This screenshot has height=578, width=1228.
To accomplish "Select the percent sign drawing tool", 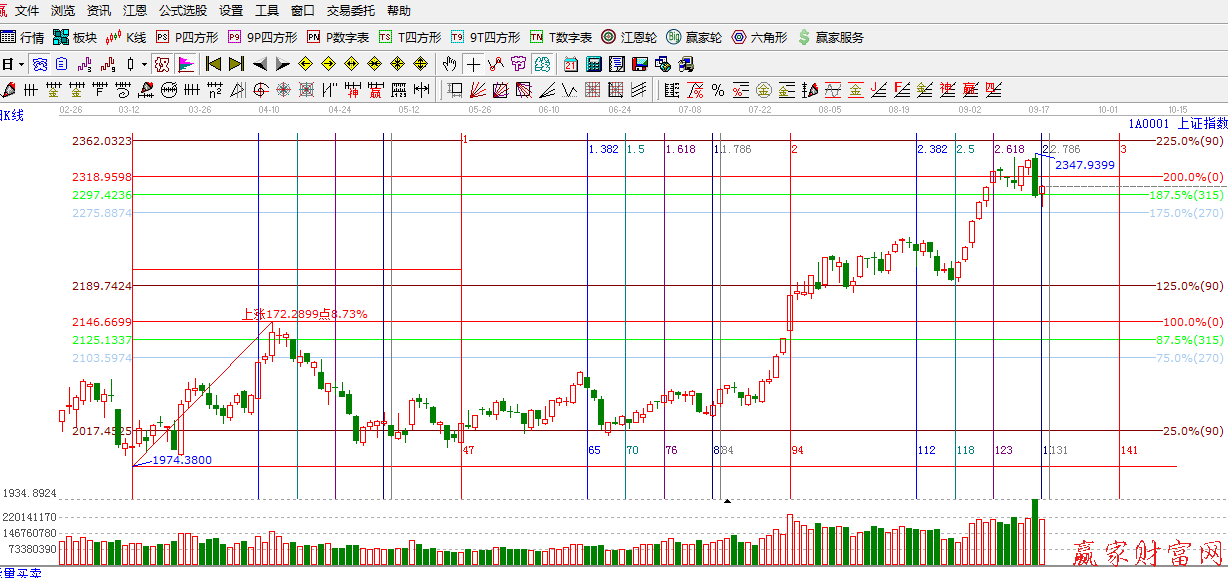I will coord(717,90).
